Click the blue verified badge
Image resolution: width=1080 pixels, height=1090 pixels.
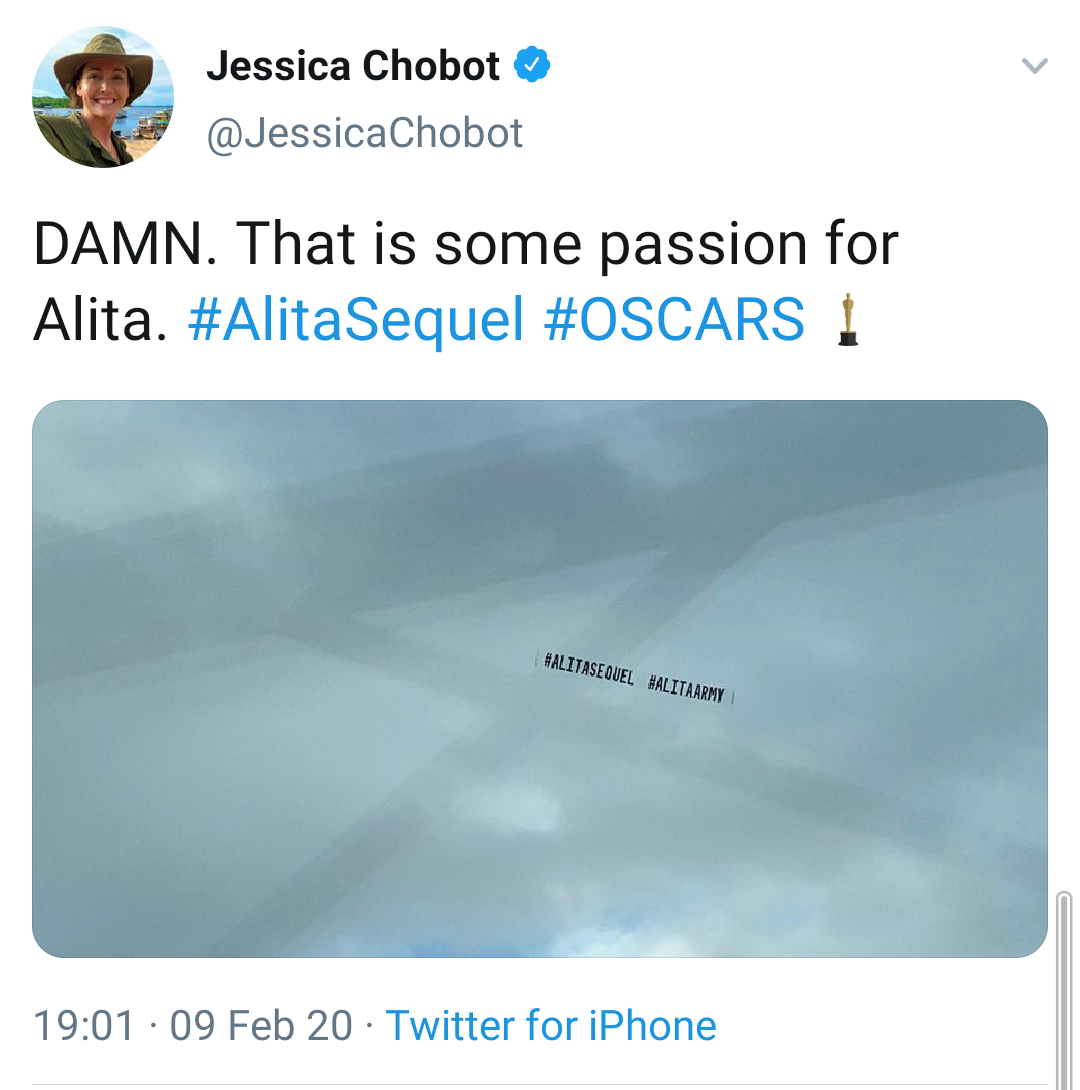(x=532, y=66)
